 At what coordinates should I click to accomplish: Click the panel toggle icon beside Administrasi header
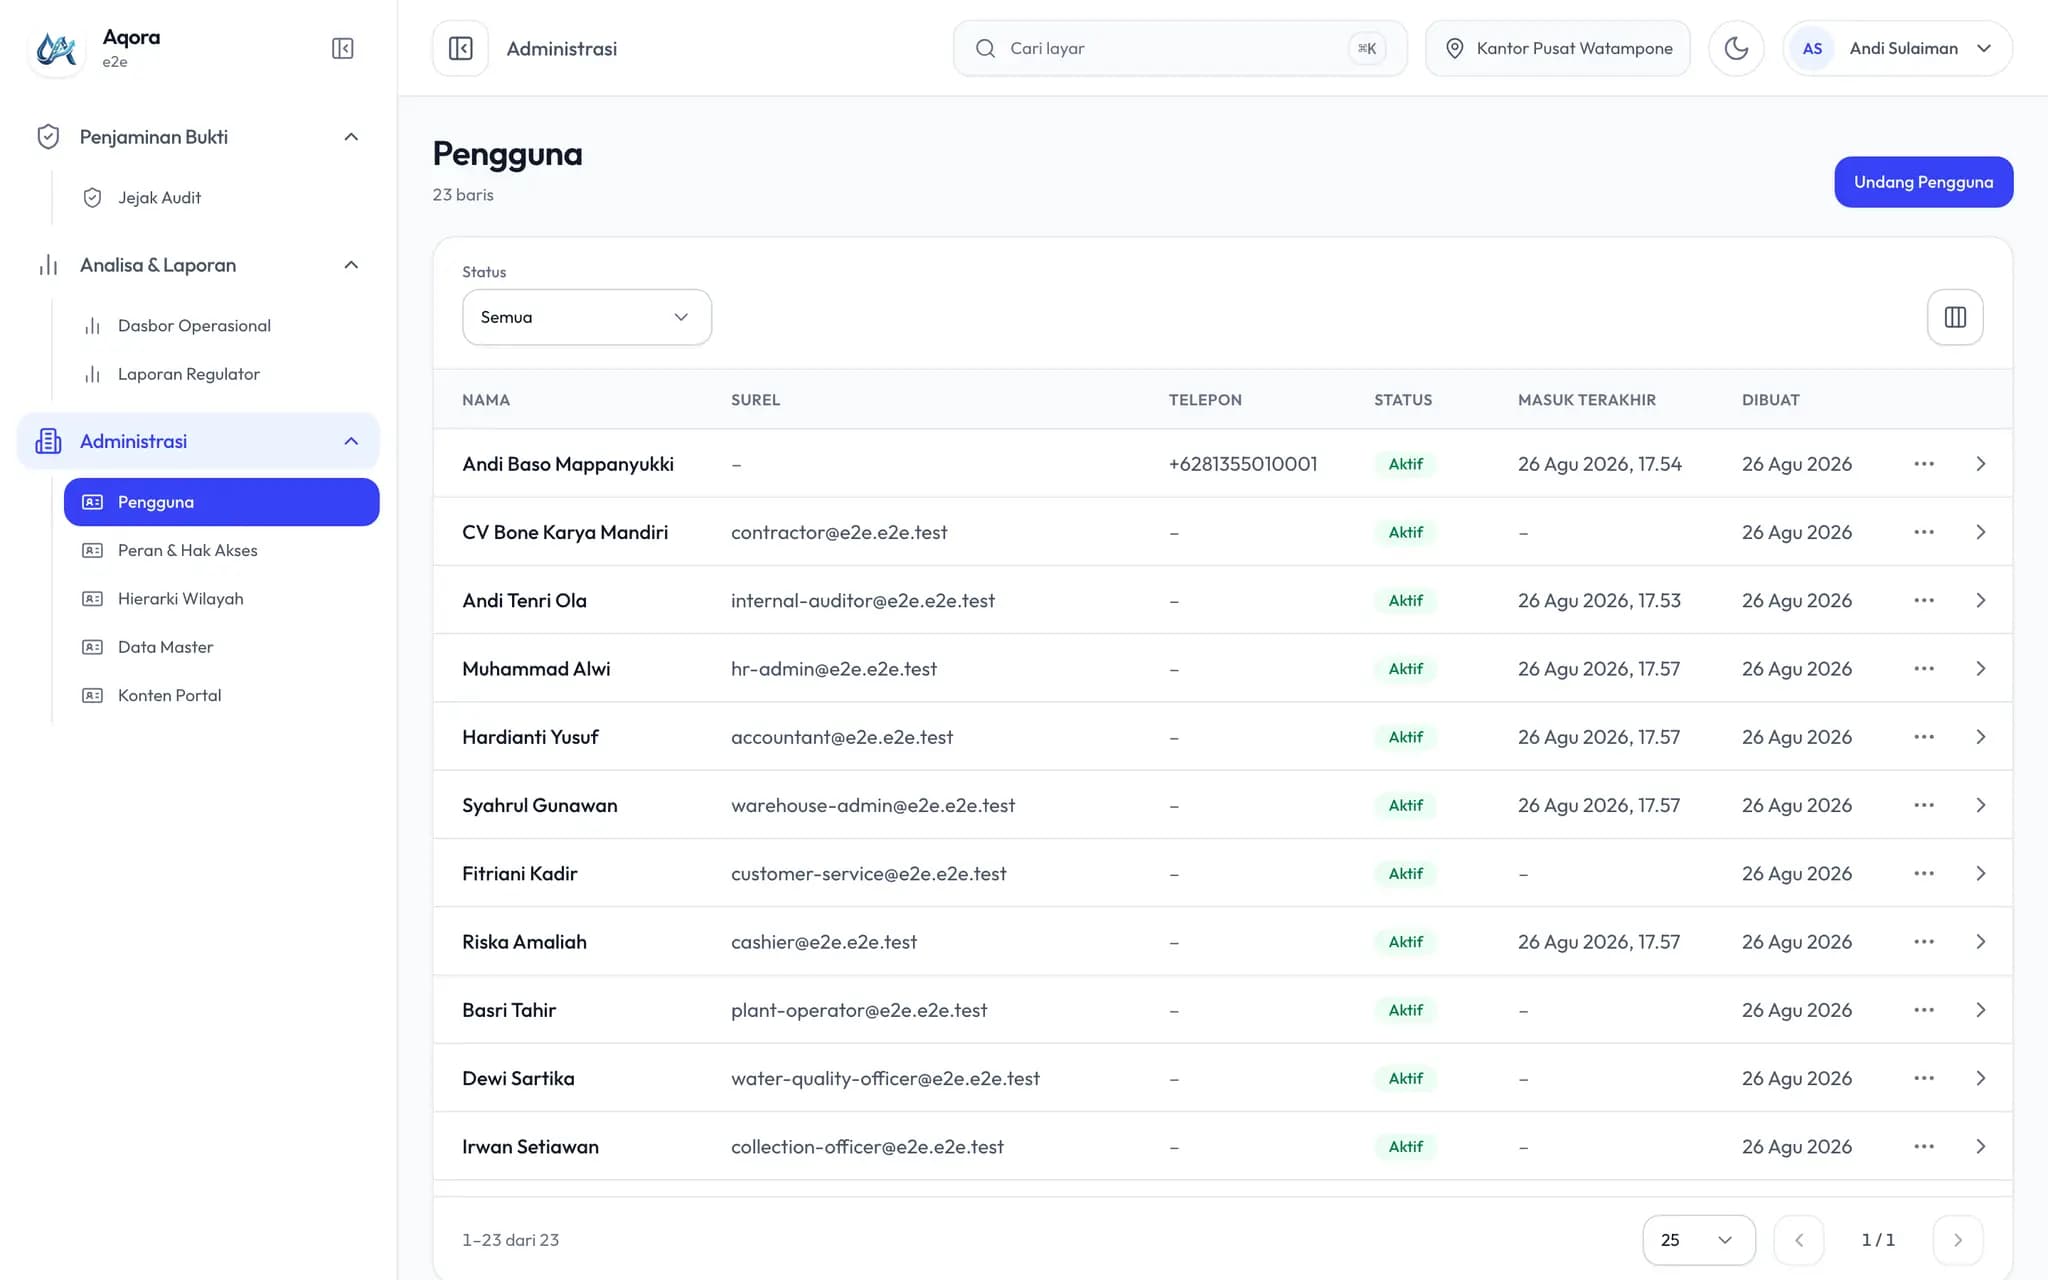coord(460,48)
